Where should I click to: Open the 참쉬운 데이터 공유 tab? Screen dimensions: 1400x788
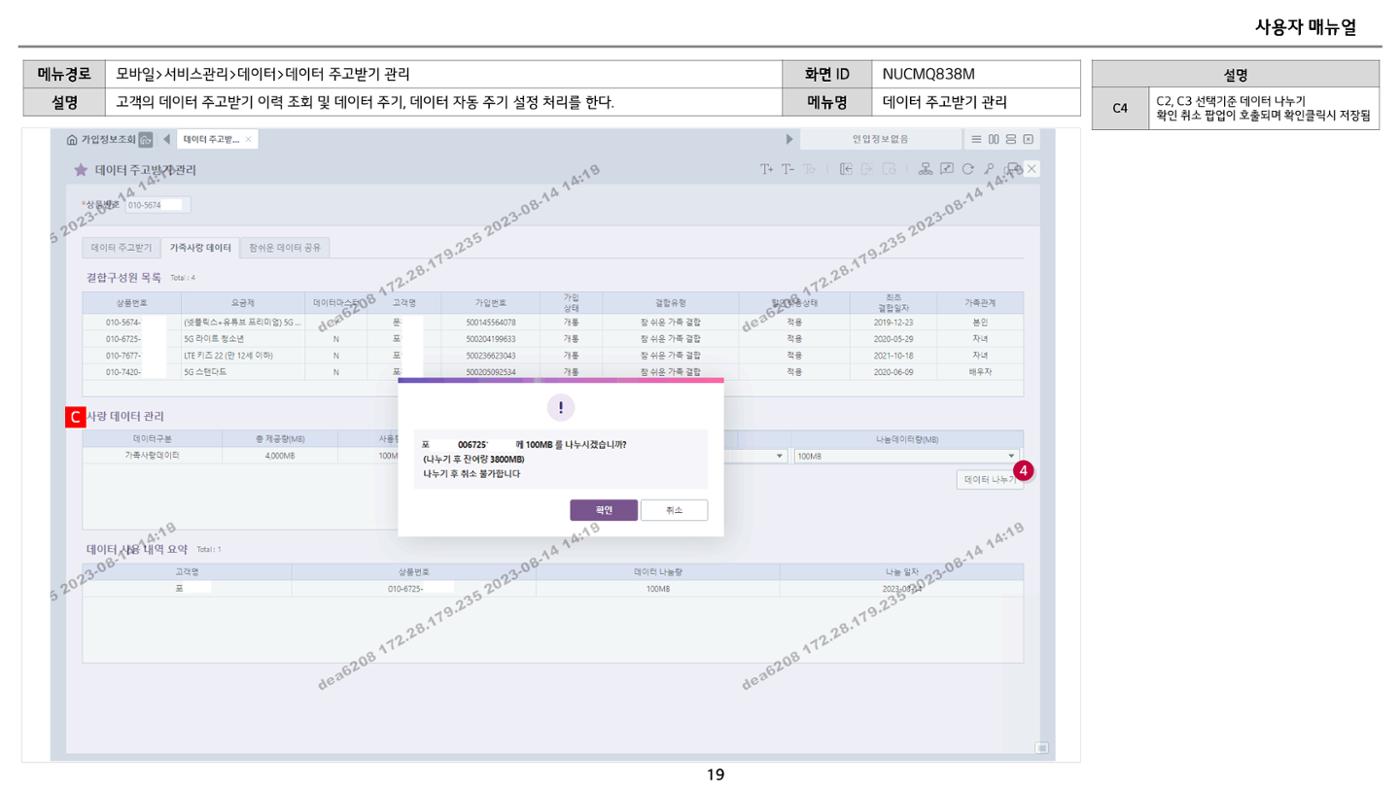coord(286,247)
